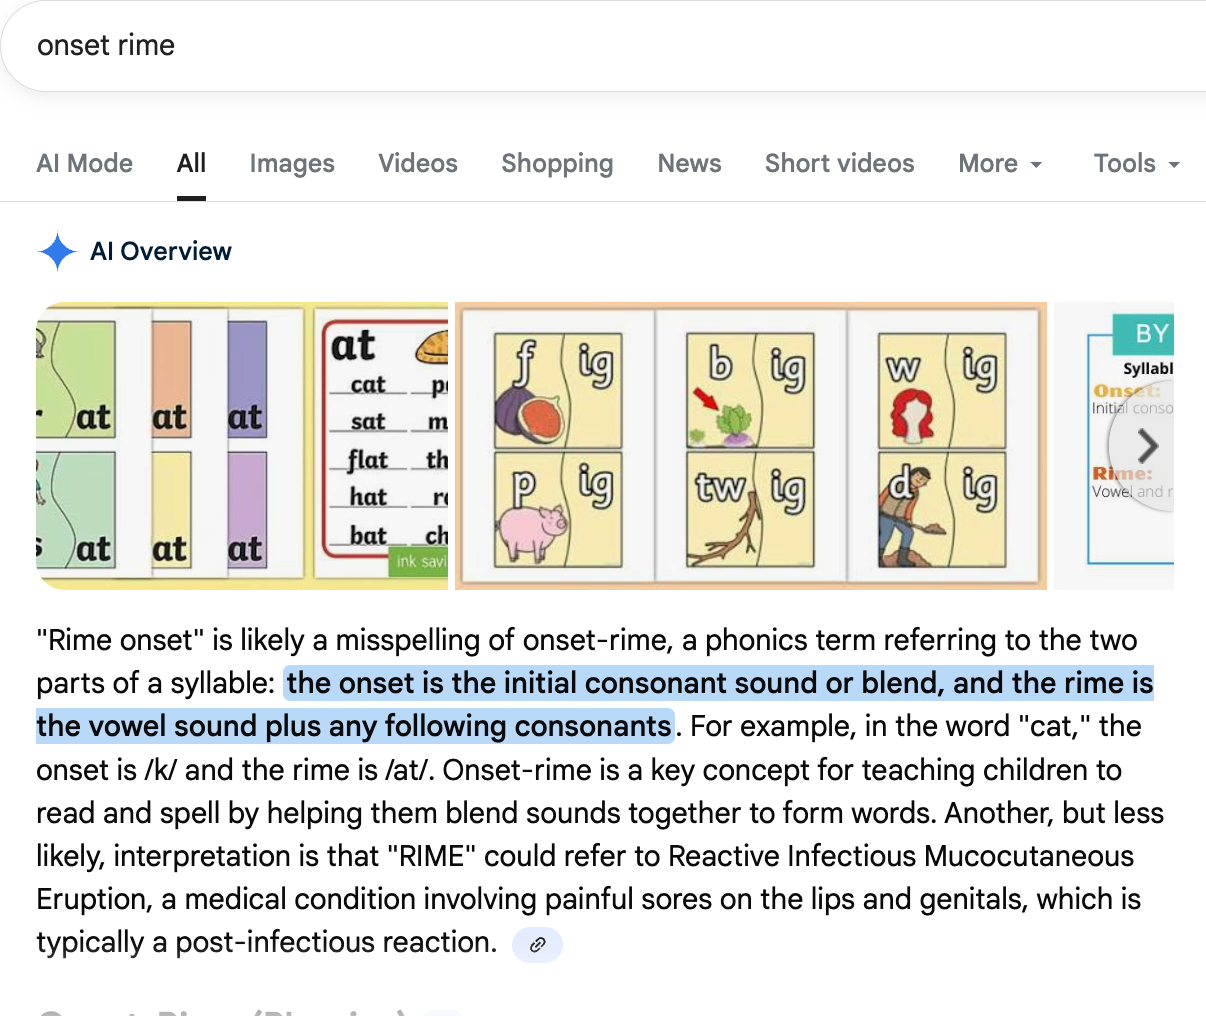Open the Videos tab
The image size is (1206, 1016).
418,164
